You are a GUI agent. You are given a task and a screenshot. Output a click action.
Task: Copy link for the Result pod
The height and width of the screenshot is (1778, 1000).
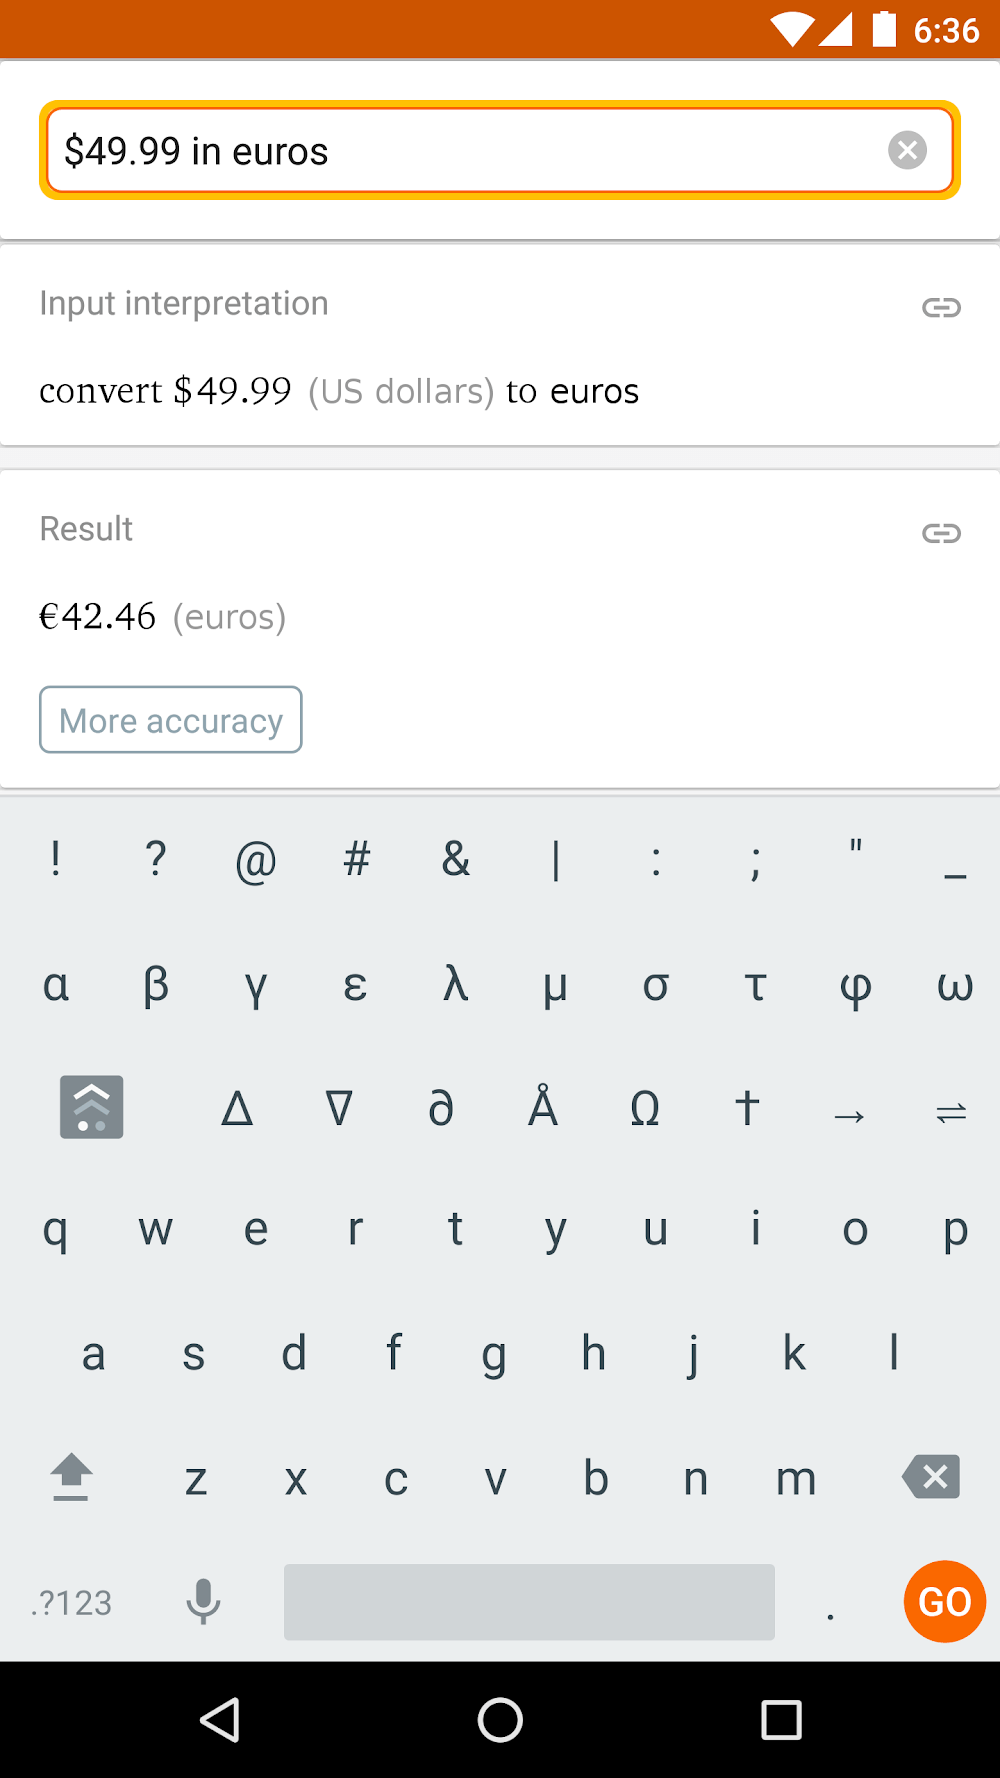point(941,533)
